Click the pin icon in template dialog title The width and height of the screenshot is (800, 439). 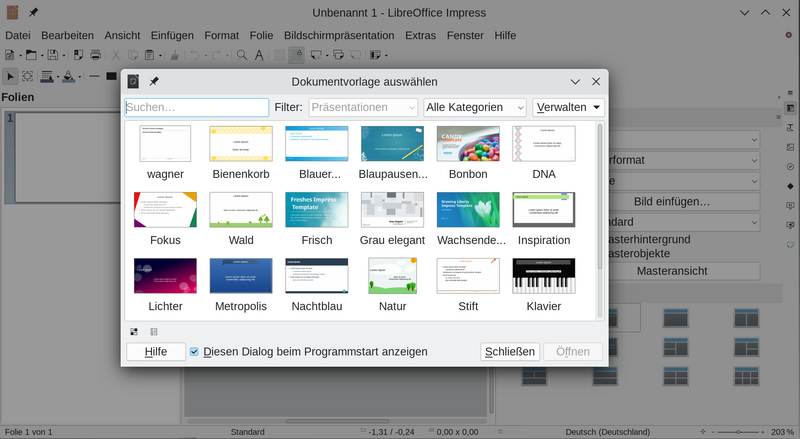coord(154,82)
